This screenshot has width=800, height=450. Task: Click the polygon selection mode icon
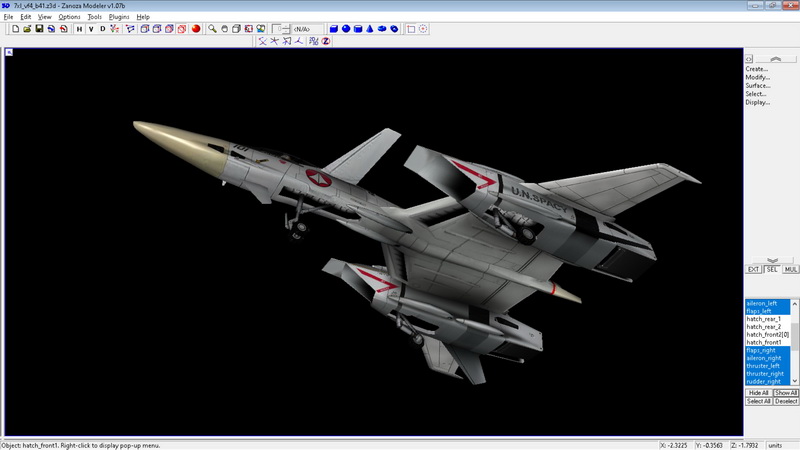[130, 29]
